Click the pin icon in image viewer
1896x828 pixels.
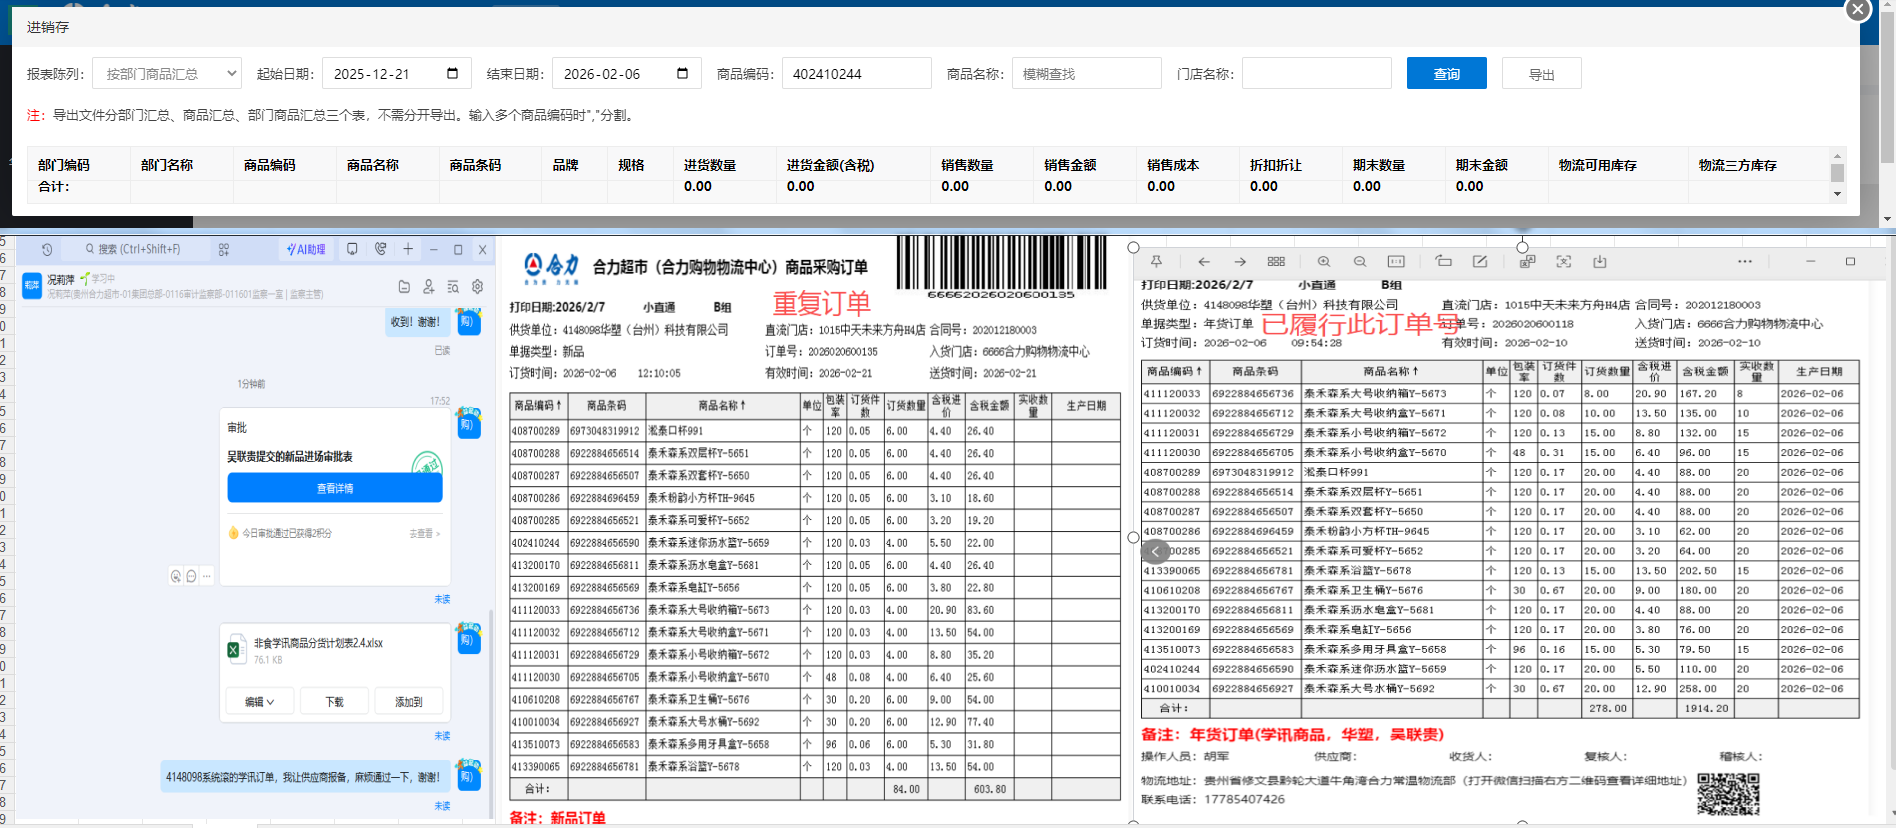(x=1156, y=262)
